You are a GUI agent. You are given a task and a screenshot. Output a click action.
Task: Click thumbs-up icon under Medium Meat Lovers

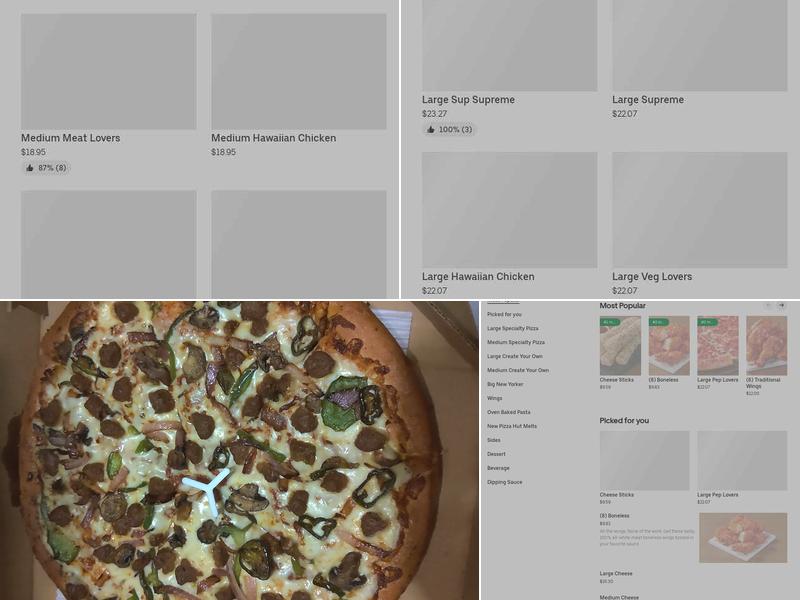coord(30,168)
